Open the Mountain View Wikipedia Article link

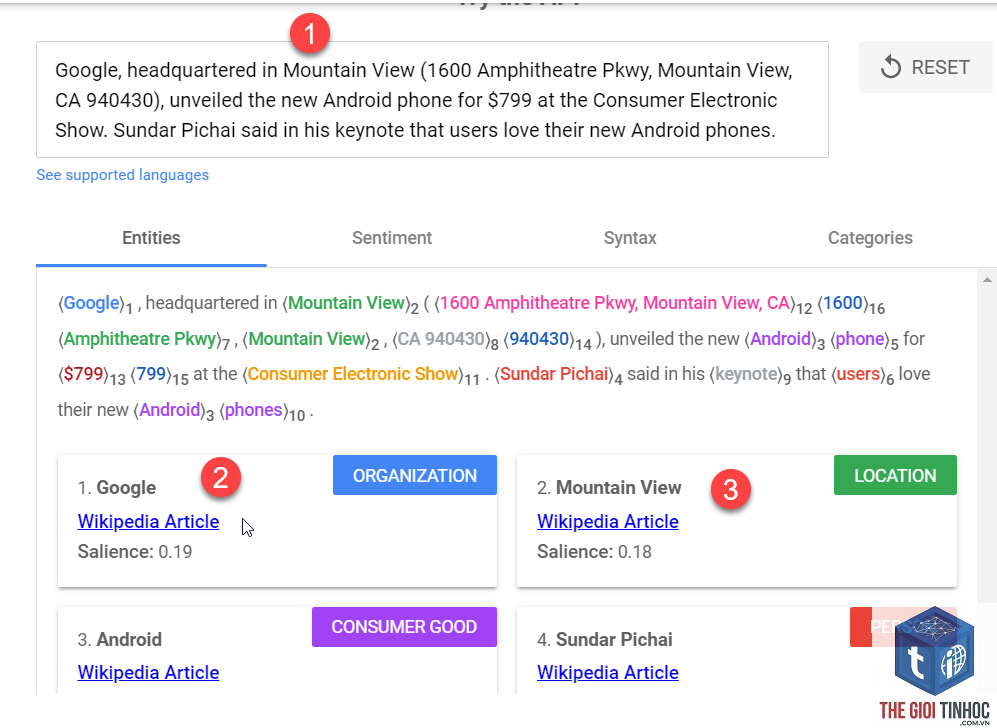tap(608, 521)
